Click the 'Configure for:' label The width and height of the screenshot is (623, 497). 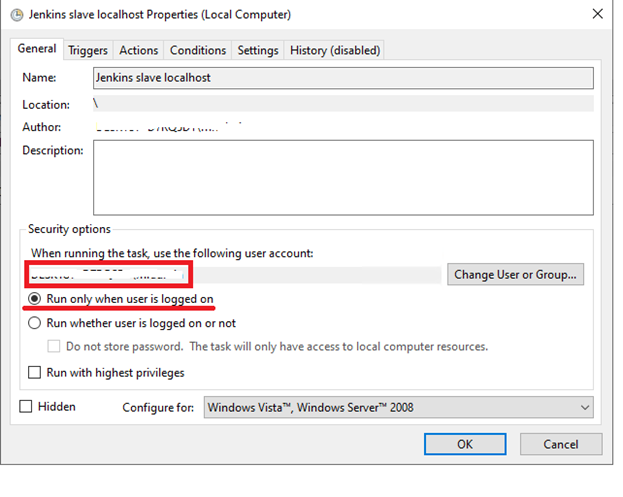[158, 408]
